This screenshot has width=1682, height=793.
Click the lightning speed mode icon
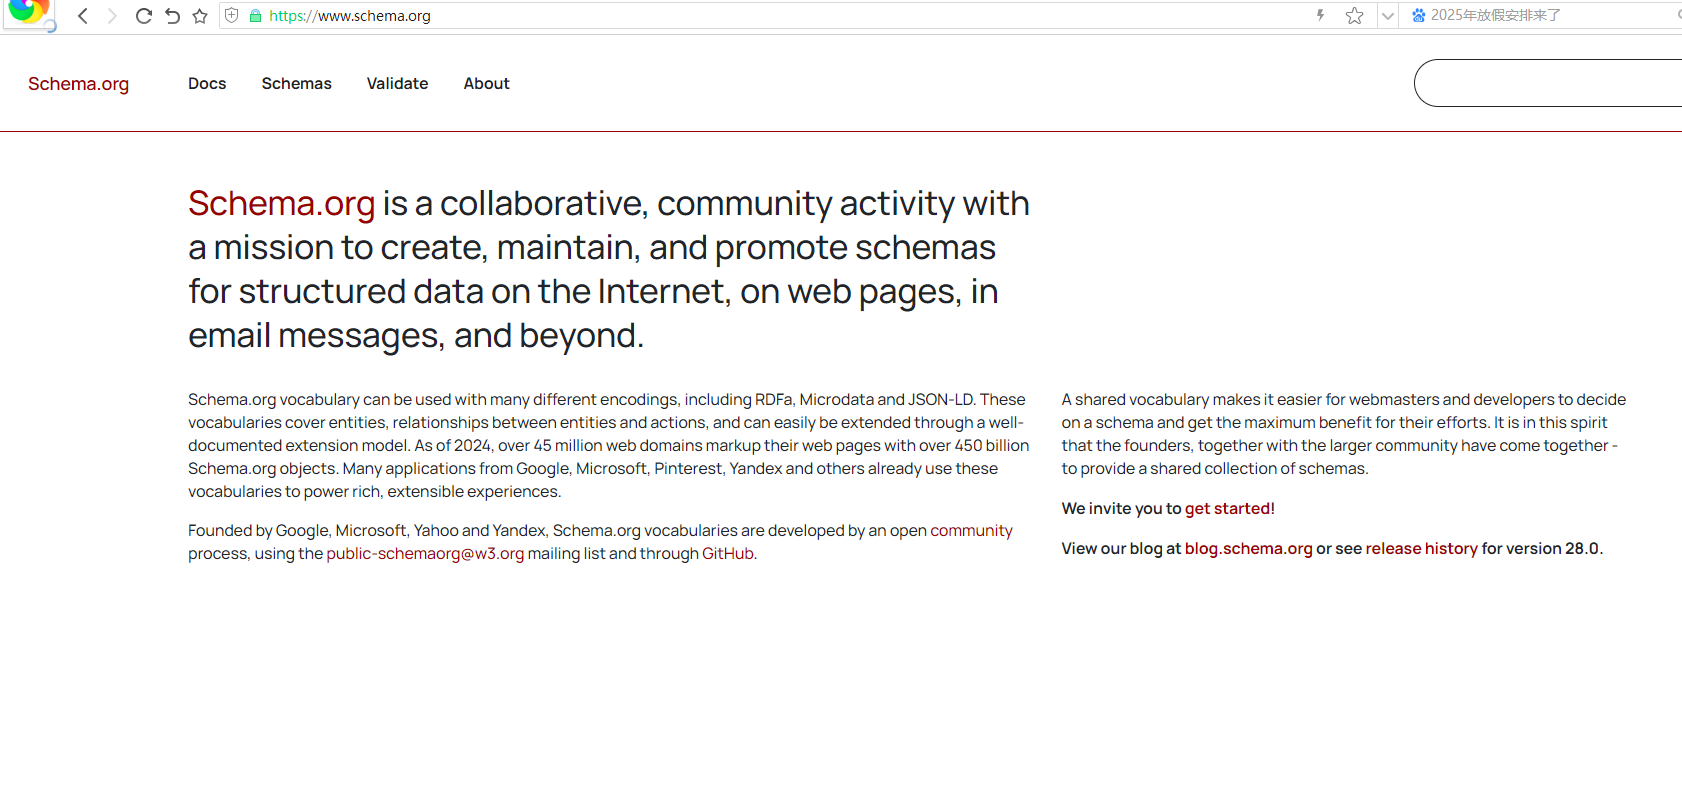[x=1320, y=15]
